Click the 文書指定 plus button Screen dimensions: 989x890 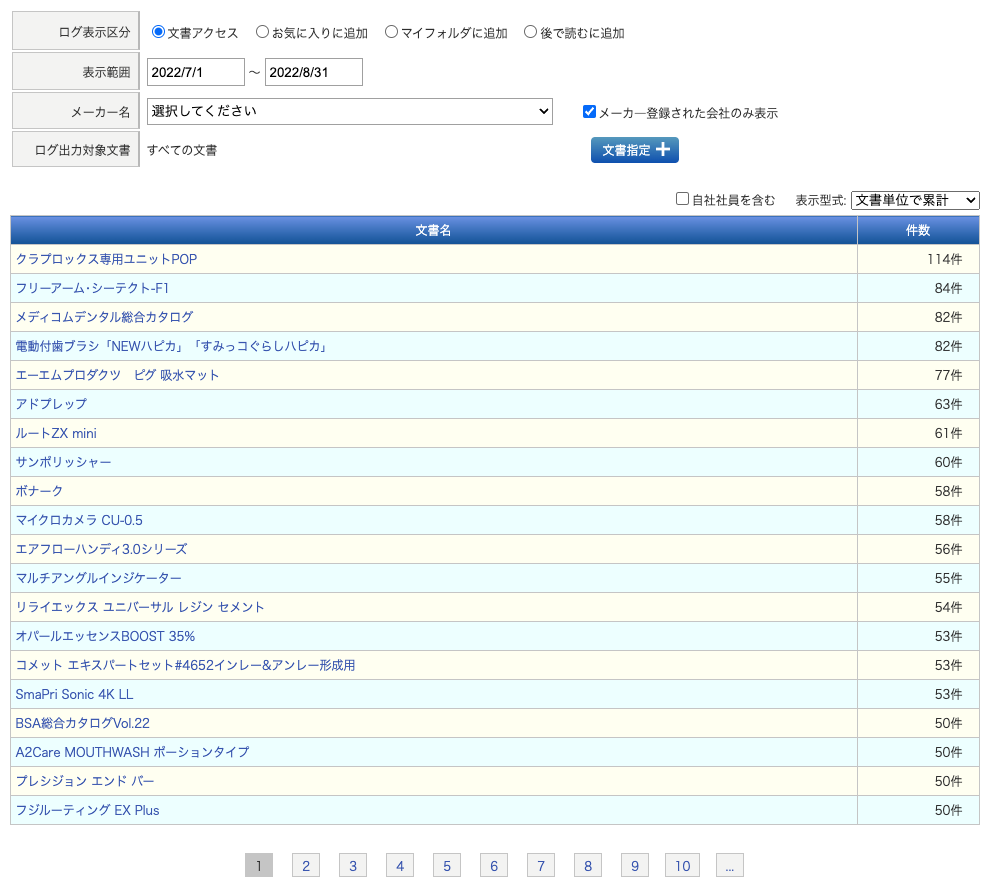(x=635, y=150)
